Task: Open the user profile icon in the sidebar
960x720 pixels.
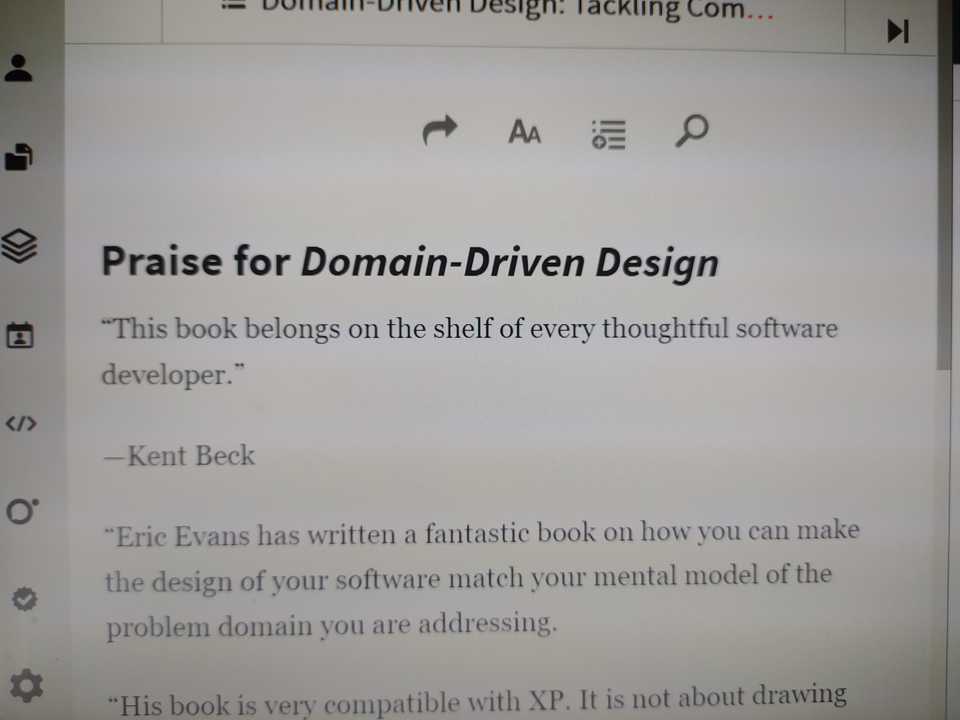Action: coord(18,66)
